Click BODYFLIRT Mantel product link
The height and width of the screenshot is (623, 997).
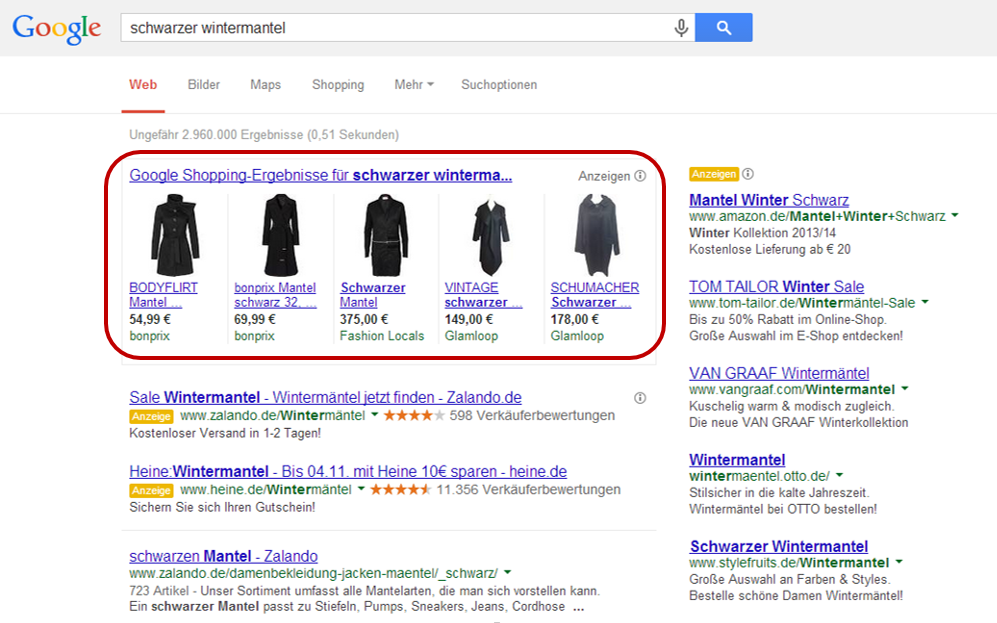[163, 295]
